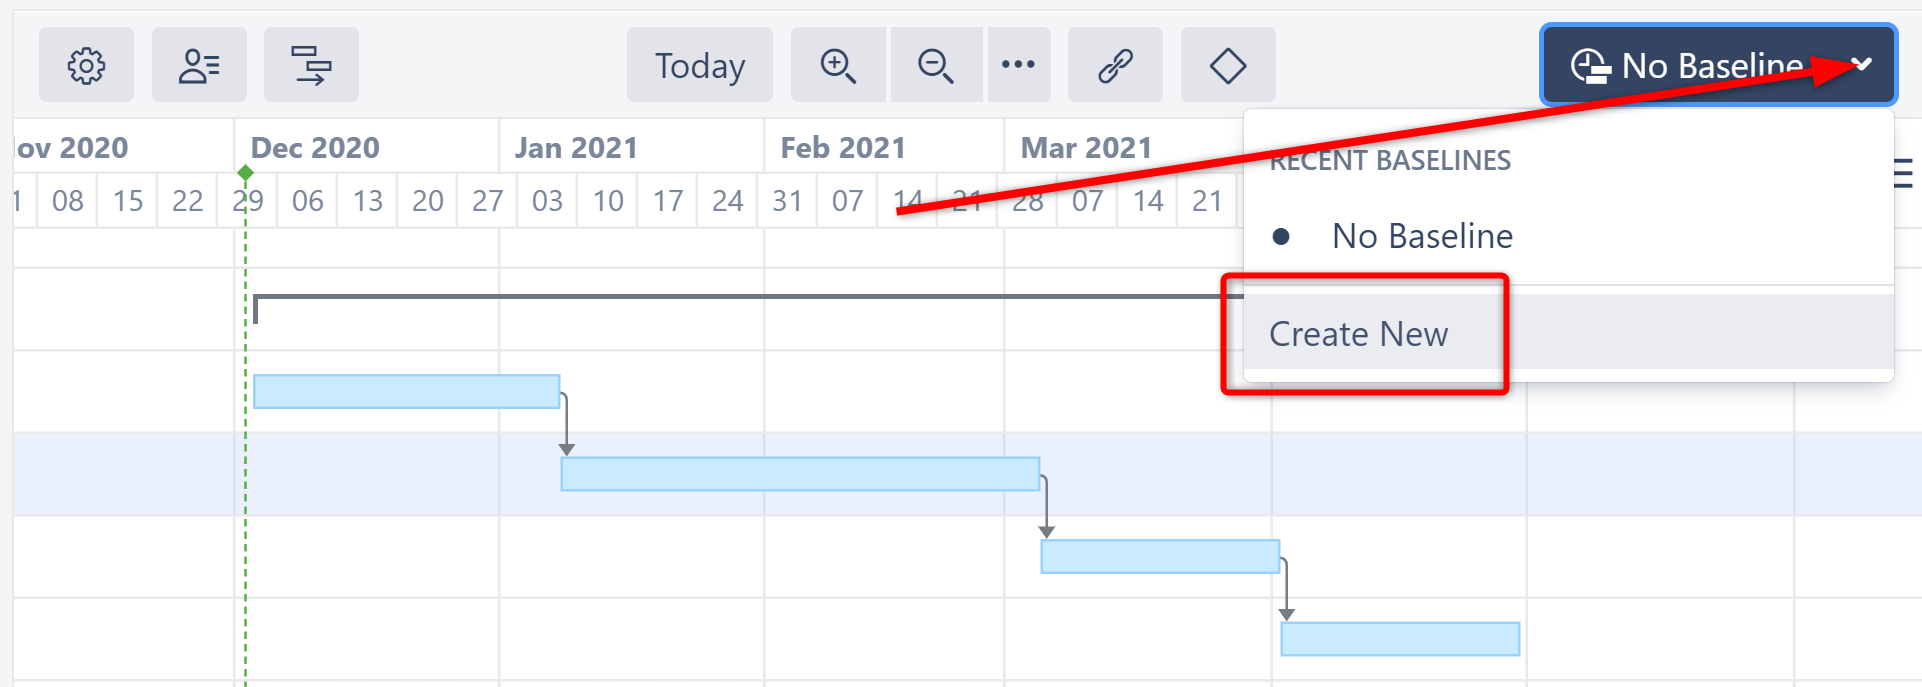The image size is (1922, 687).
Task: Open the structure hierarchy view icon
Action: pos(311,65)
